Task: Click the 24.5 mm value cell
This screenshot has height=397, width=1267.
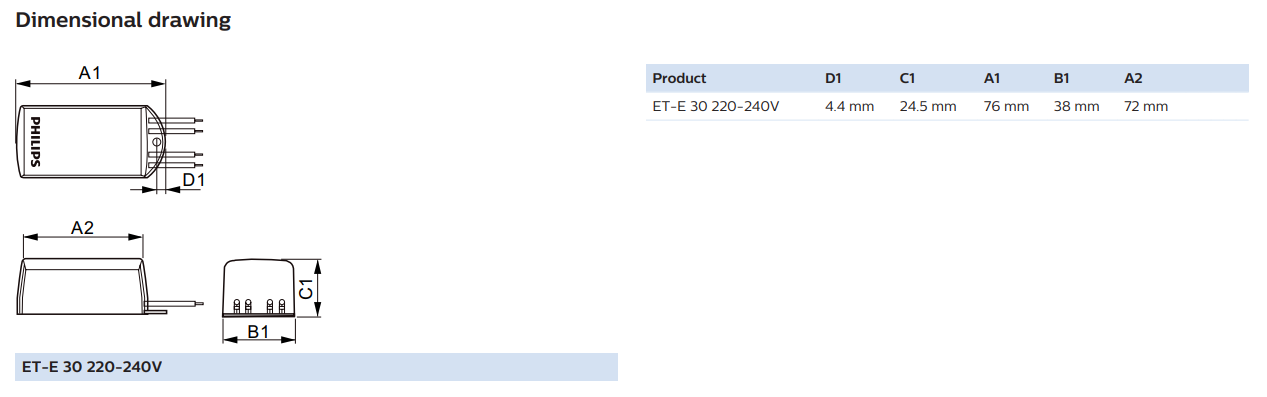Action: pyautogui.click(x=928, y=106)
